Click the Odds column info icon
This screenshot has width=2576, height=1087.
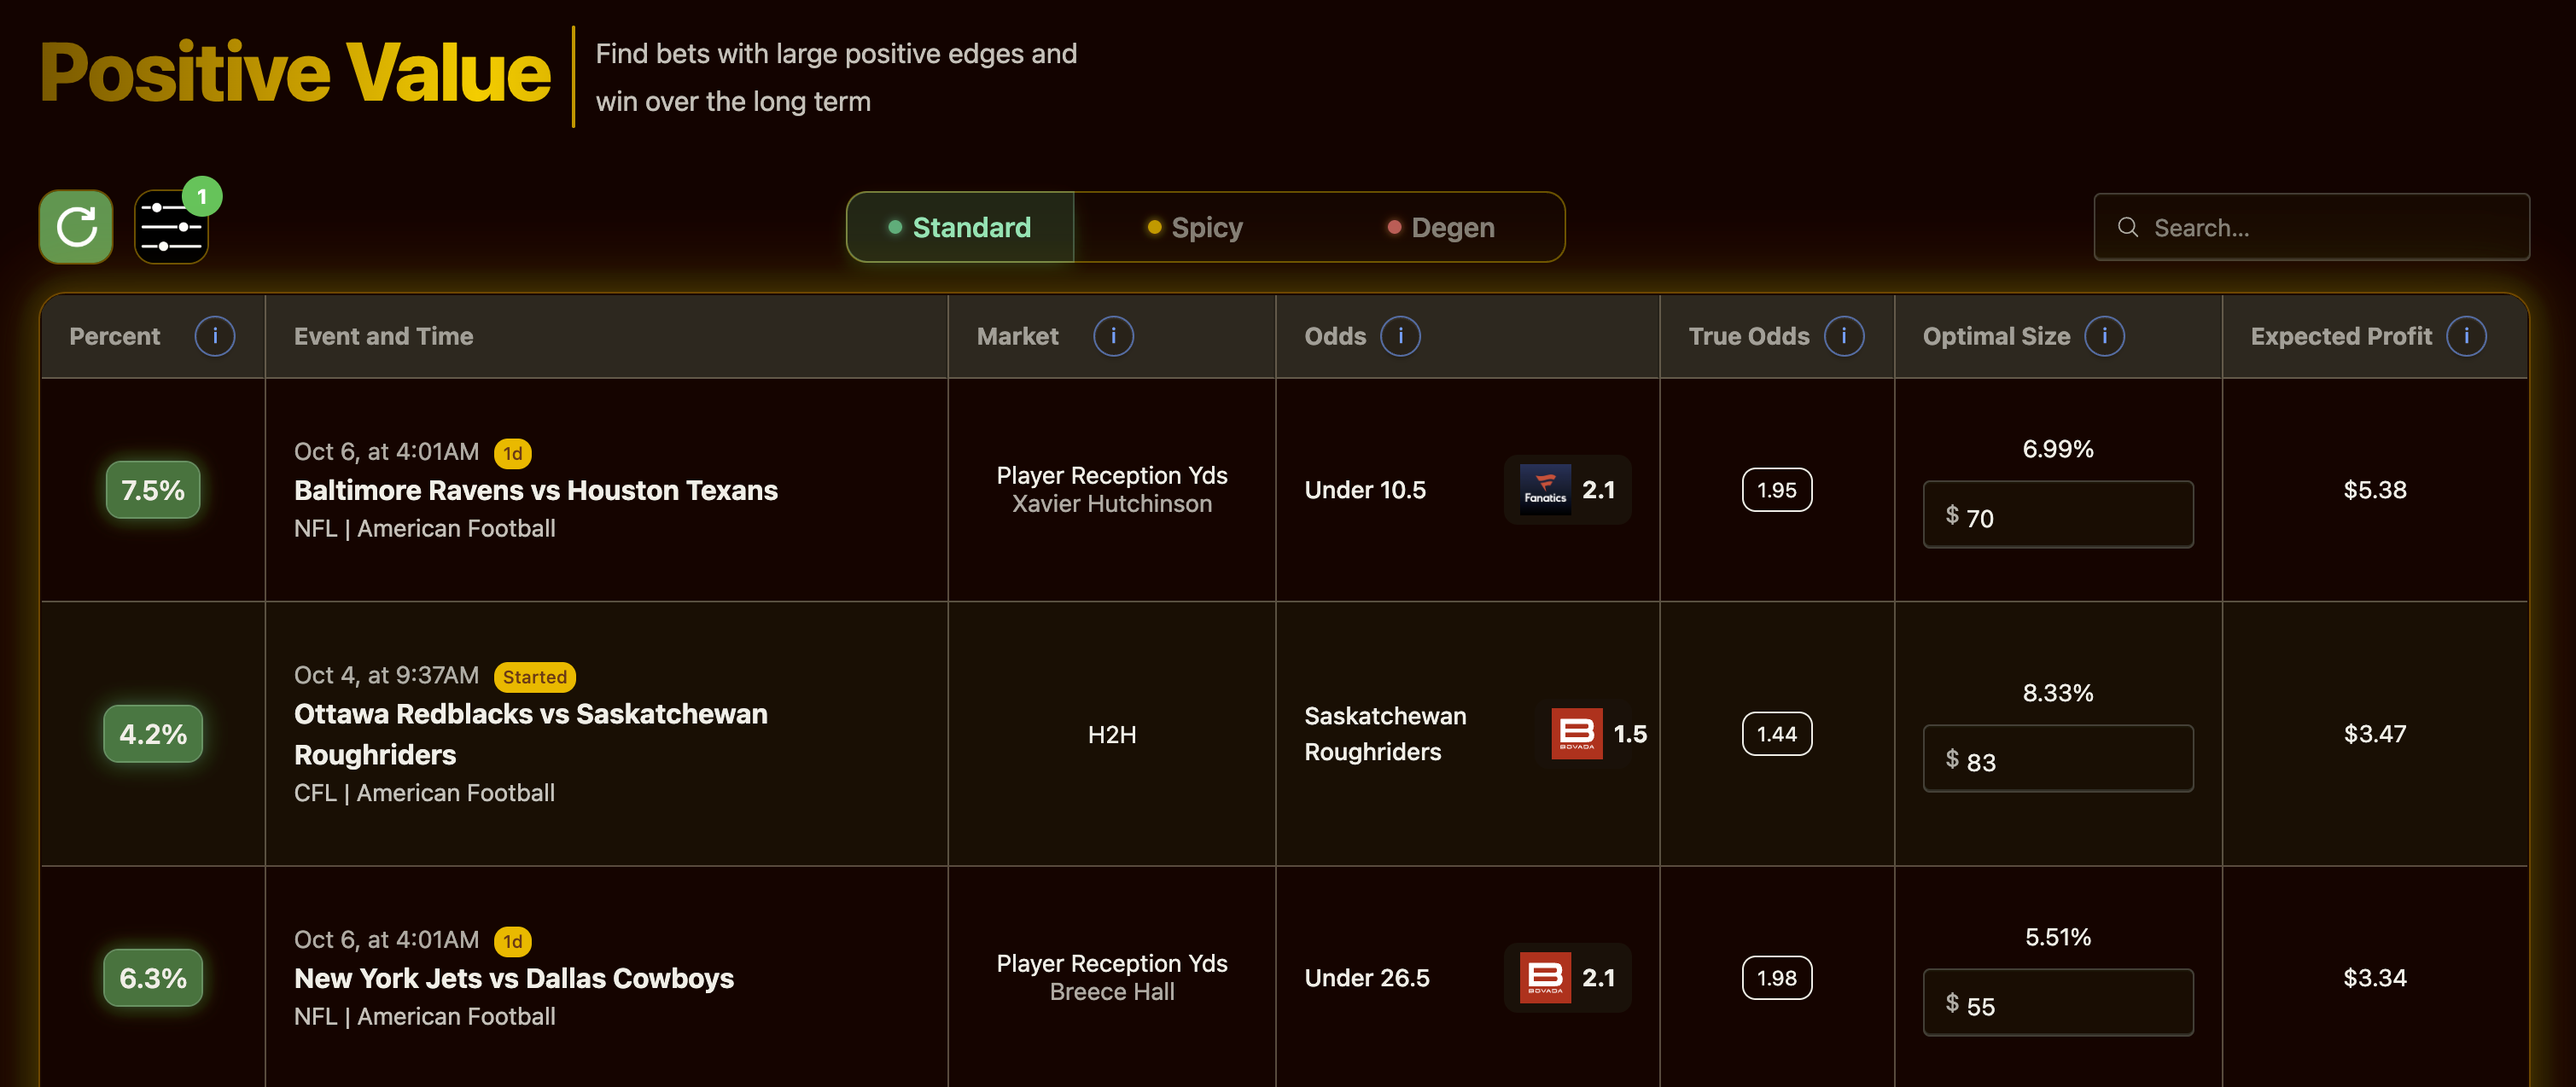pos(1400,336)
